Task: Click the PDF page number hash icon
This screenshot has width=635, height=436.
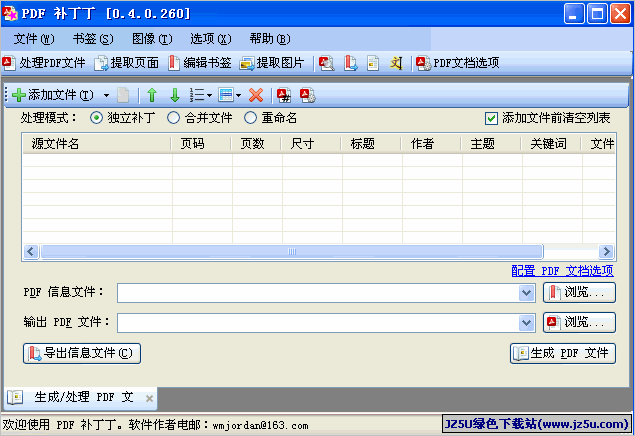Action: point(284,96)
